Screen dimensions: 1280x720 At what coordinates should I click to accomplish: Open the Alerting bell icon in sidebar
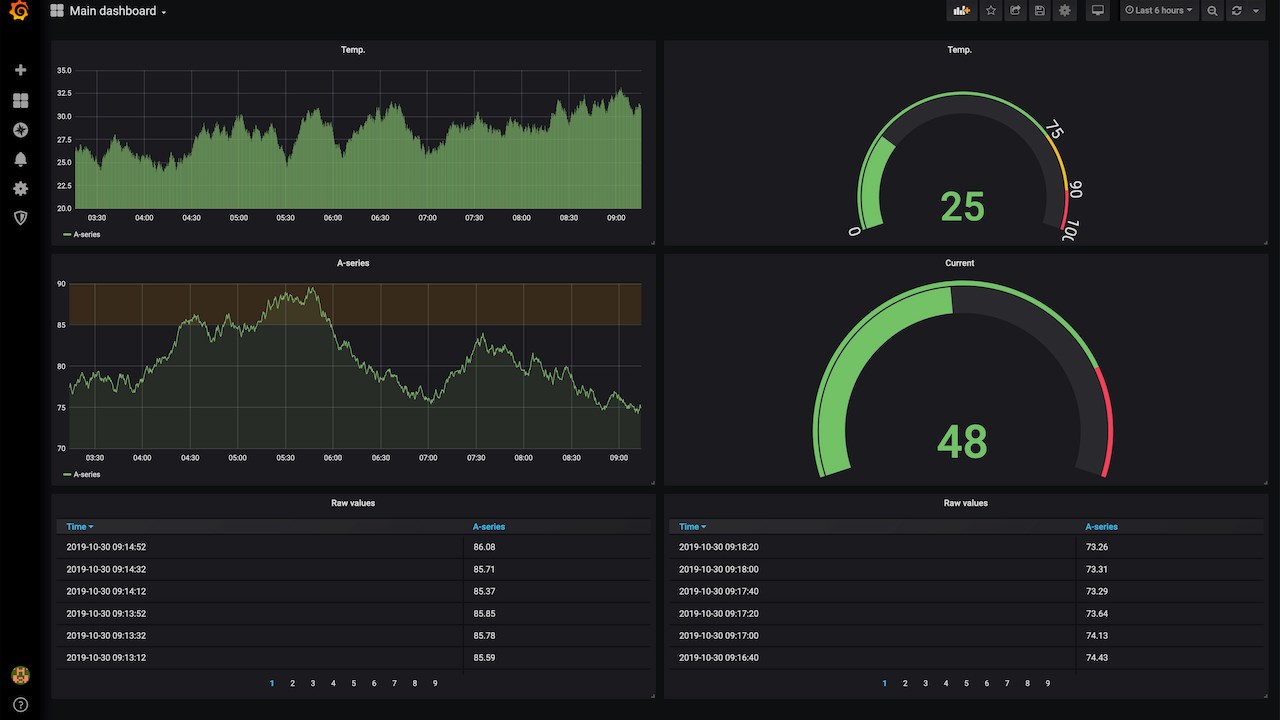[x=20, y=159]
